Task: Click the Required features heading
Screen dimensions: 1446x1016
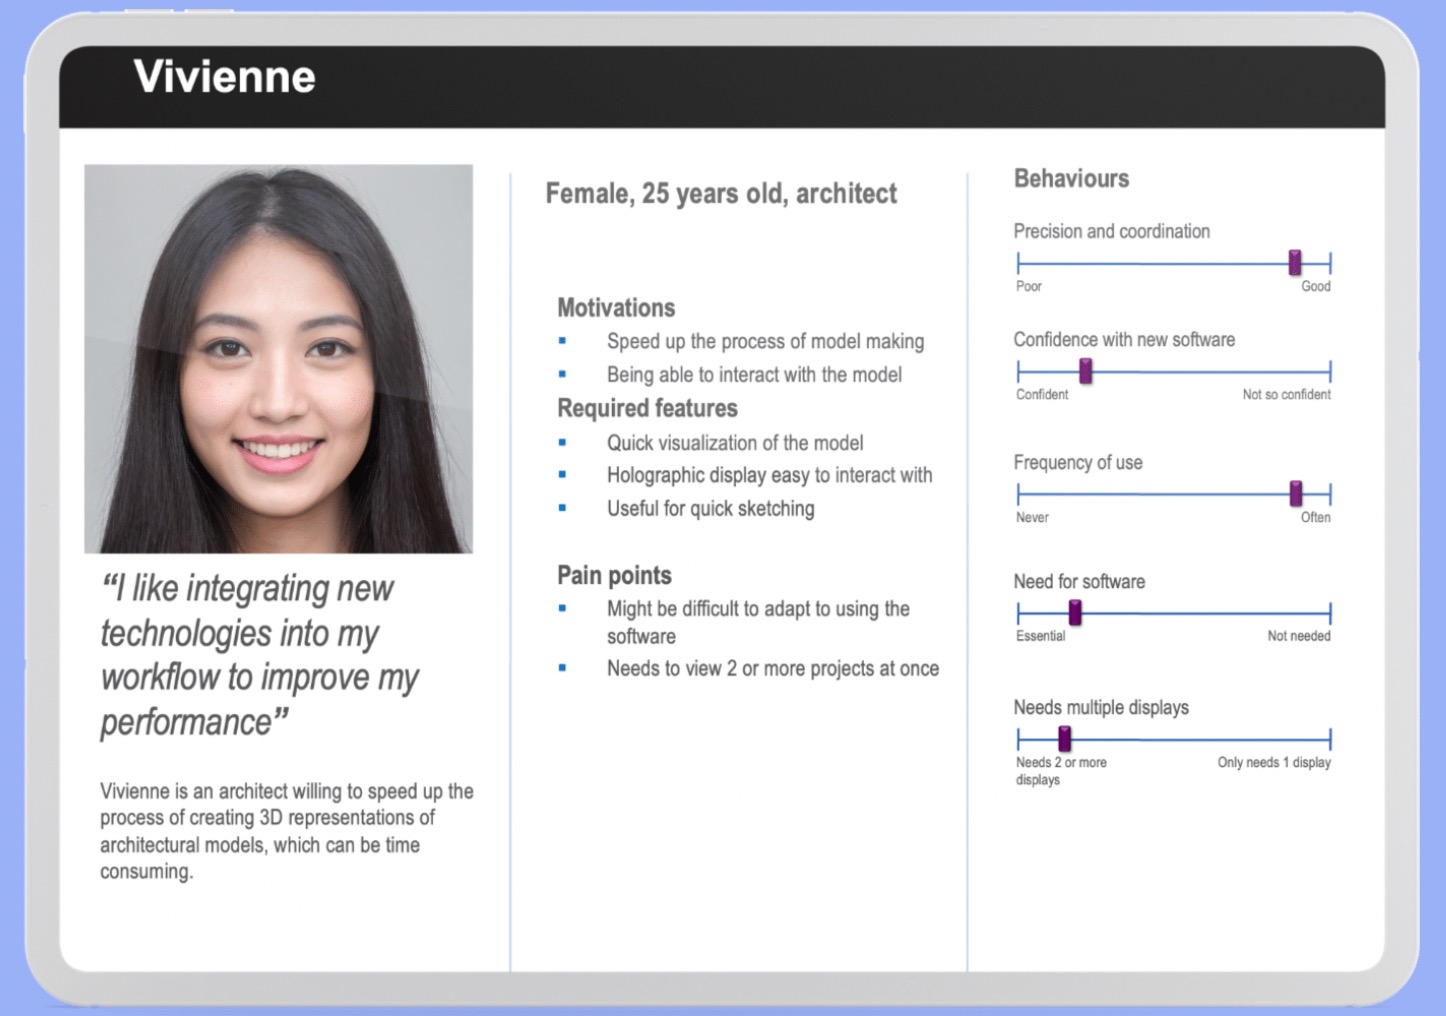Action: tap(647, 408)
